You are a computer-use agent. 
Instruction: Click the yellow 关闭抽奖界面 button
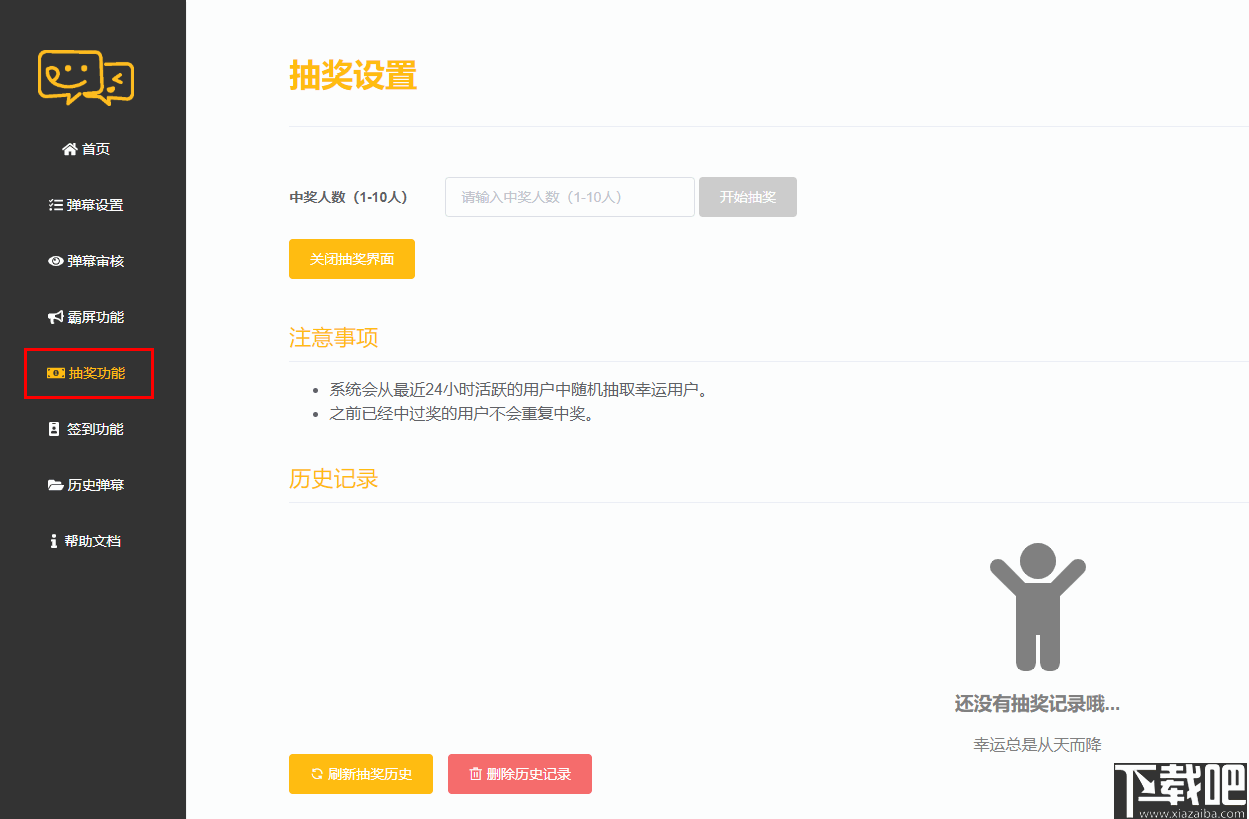tap(351, 258)
